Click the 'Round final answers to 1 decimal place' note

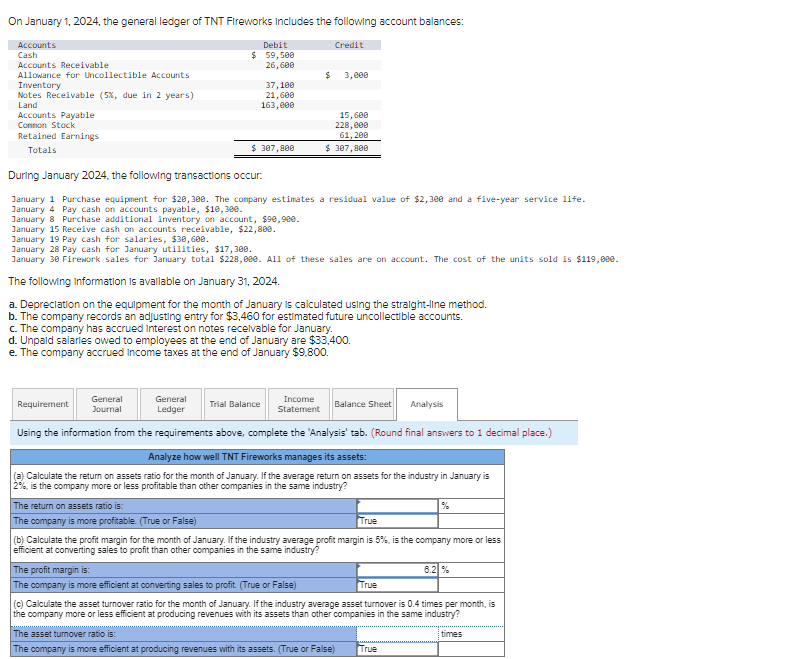point(461,432)
